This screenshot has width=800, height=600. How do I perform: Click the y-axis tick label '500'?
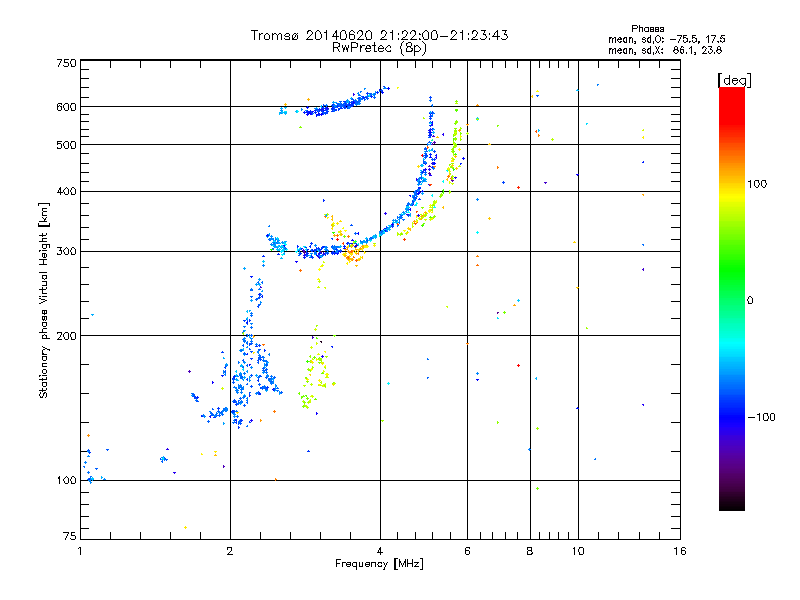tap(66, 145)
